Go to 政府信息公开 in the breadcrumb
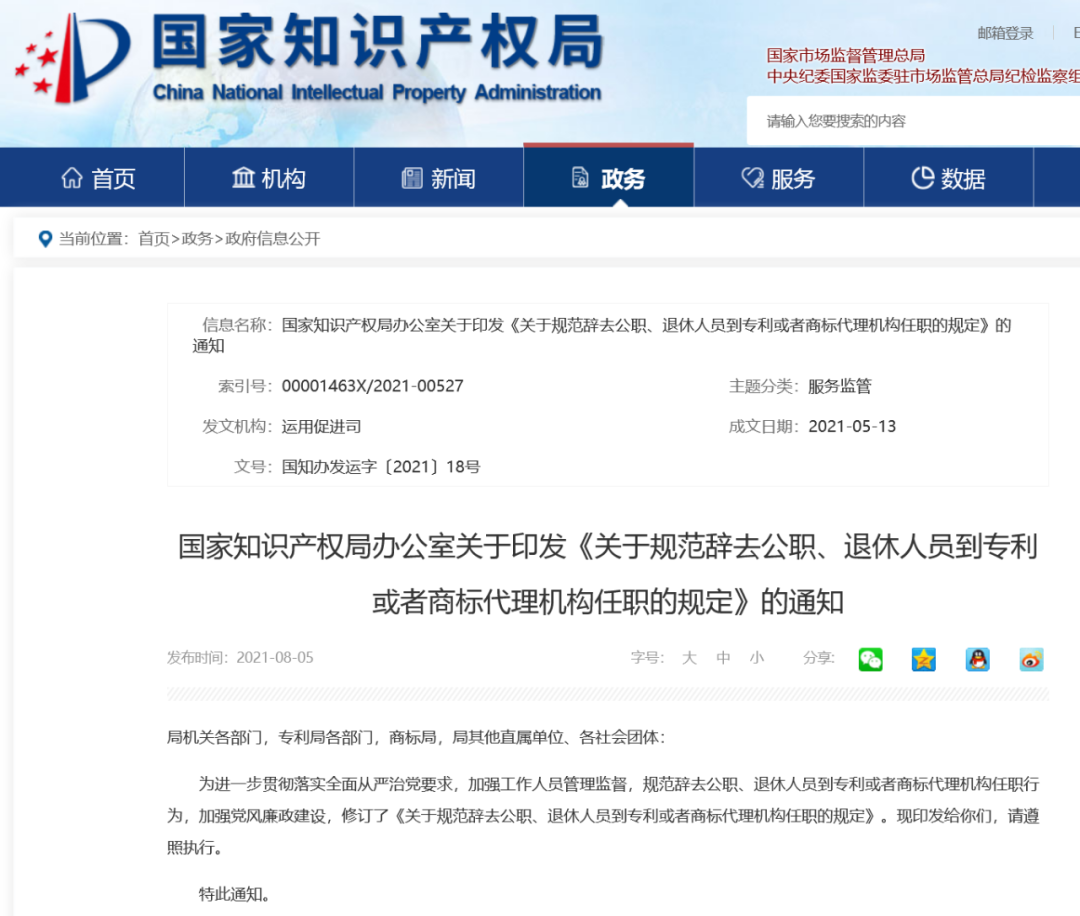Image resolution: width=1080 pixels, height=916 pixels. 273,239
